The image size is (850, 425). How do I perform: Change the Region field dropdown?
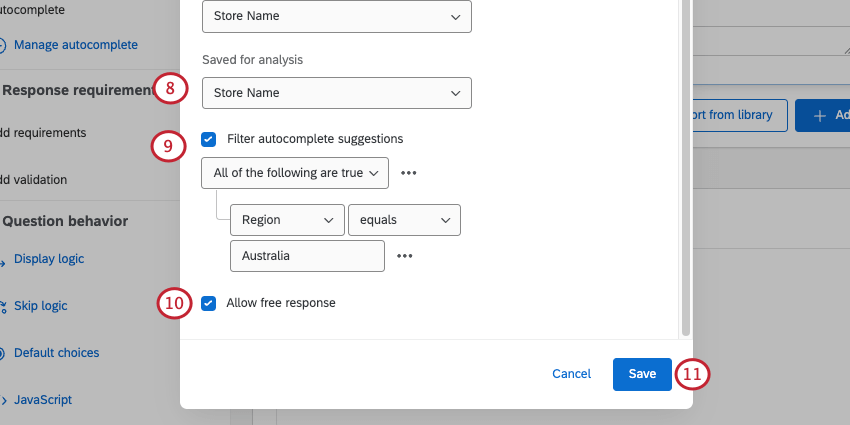click(286, 220)
